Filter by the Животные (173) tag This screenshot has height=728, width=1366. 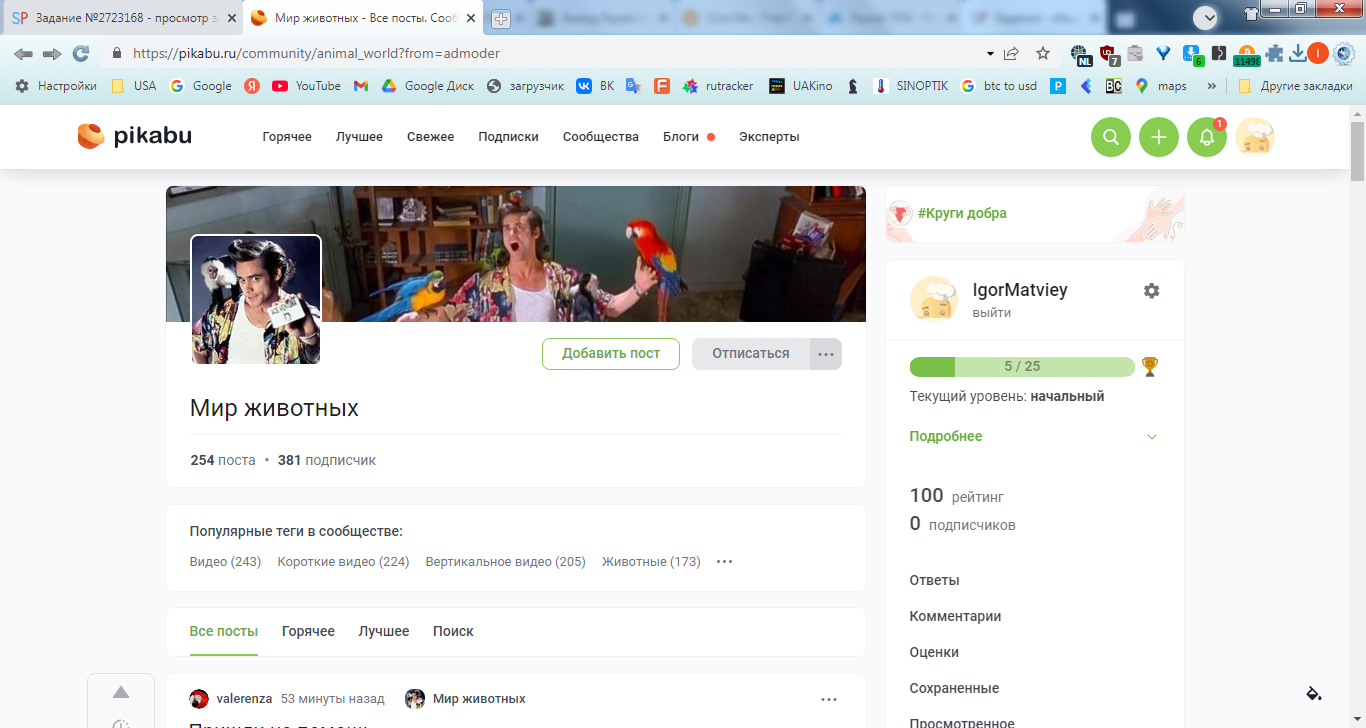click(651, 562)
